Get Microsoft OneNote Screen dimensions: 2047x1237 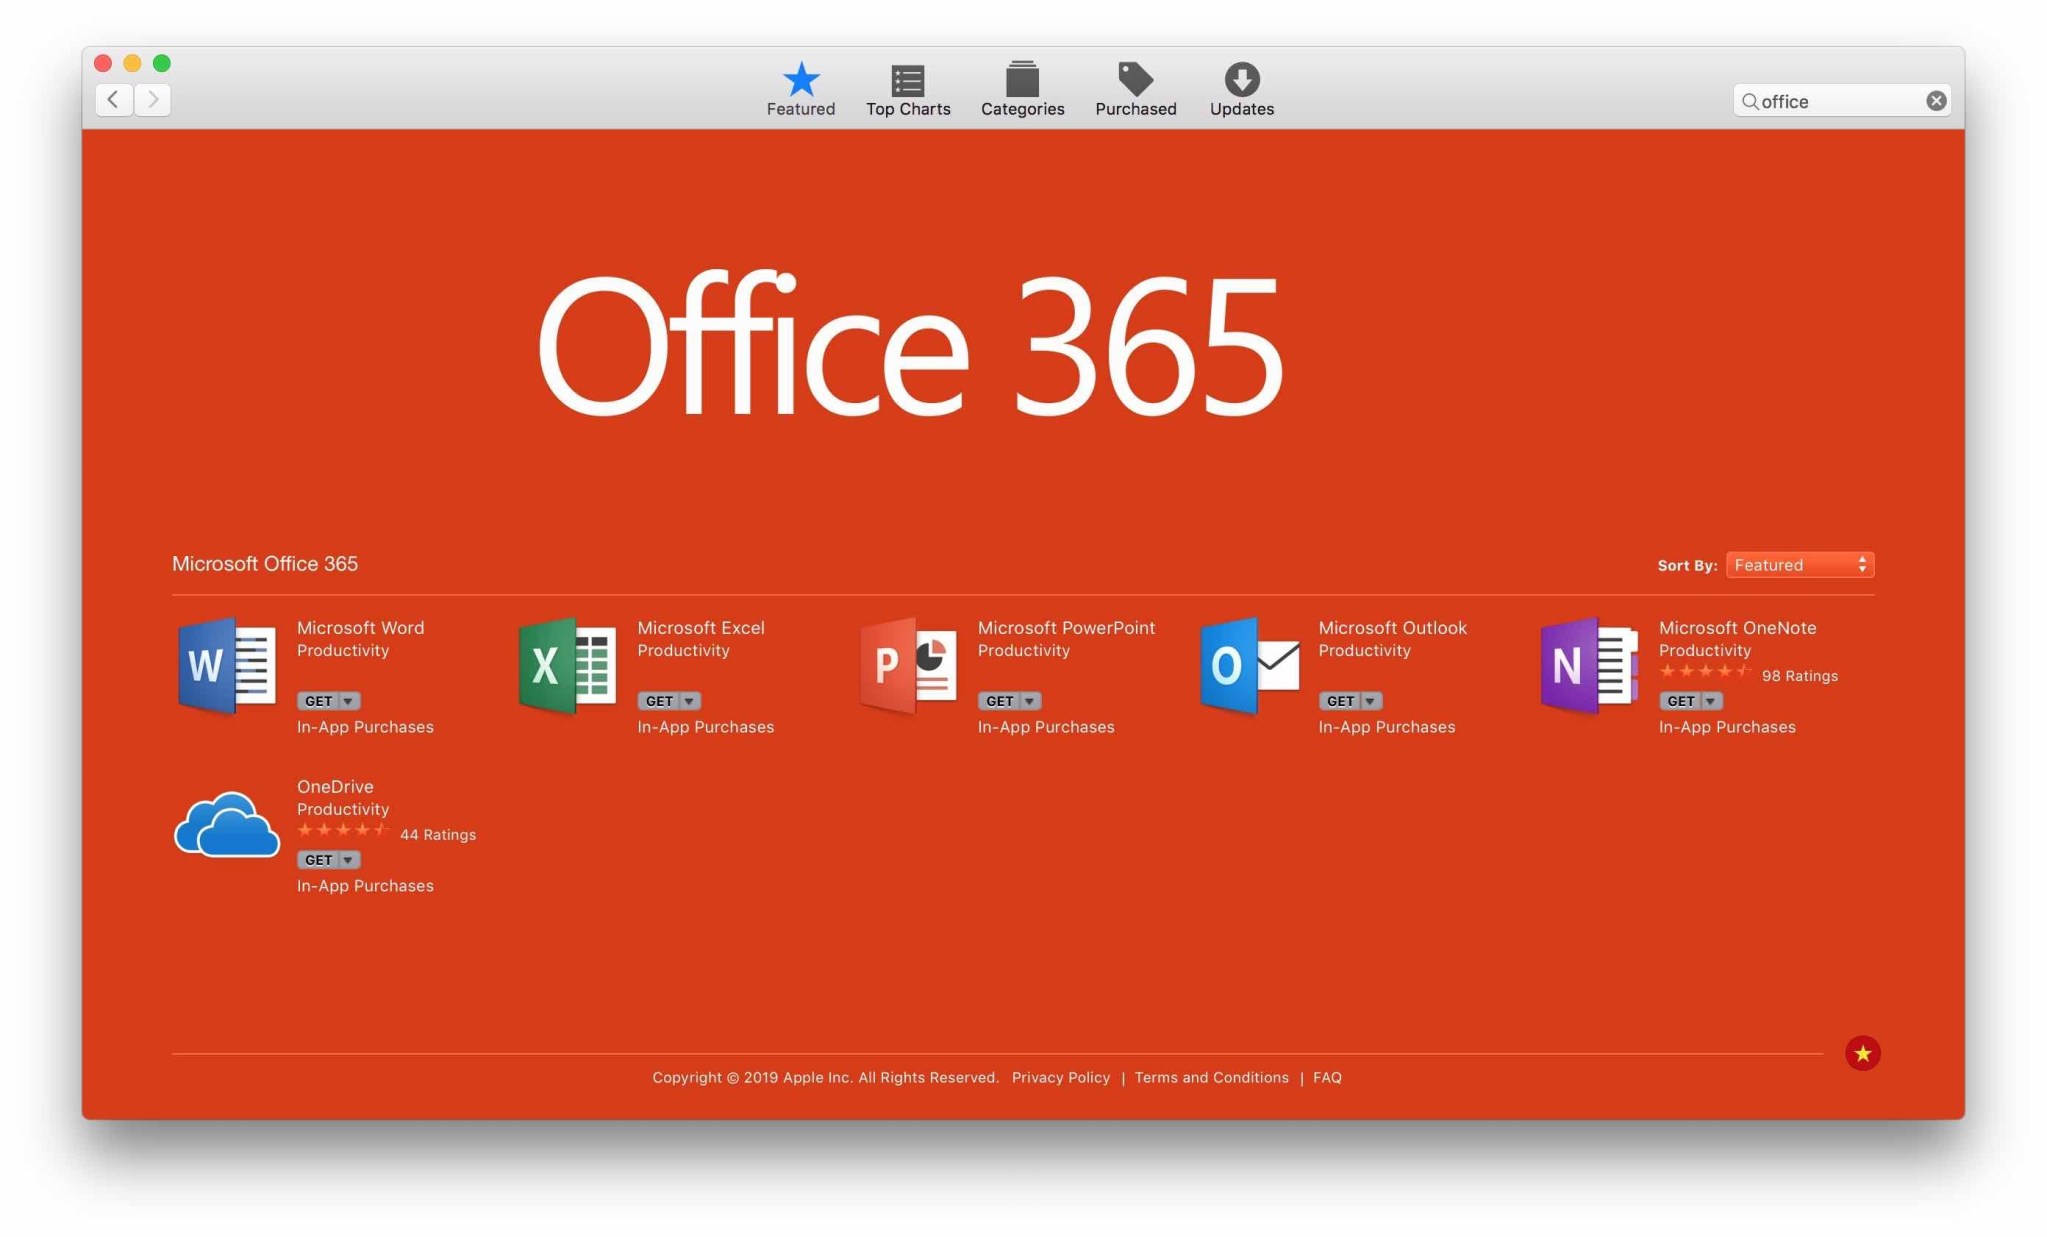click(1680, 701)
